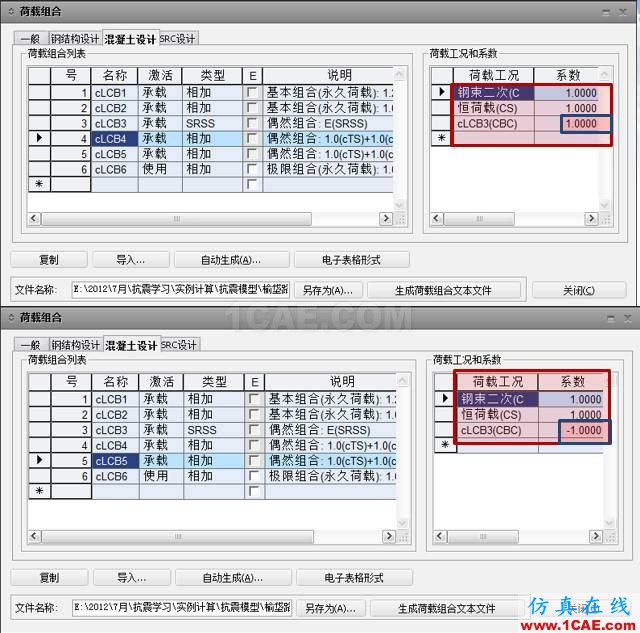Click row 5 pointer arrow in bottom list
The height and width of the screenshot is (633, 640).
click(x=40, y=460)
